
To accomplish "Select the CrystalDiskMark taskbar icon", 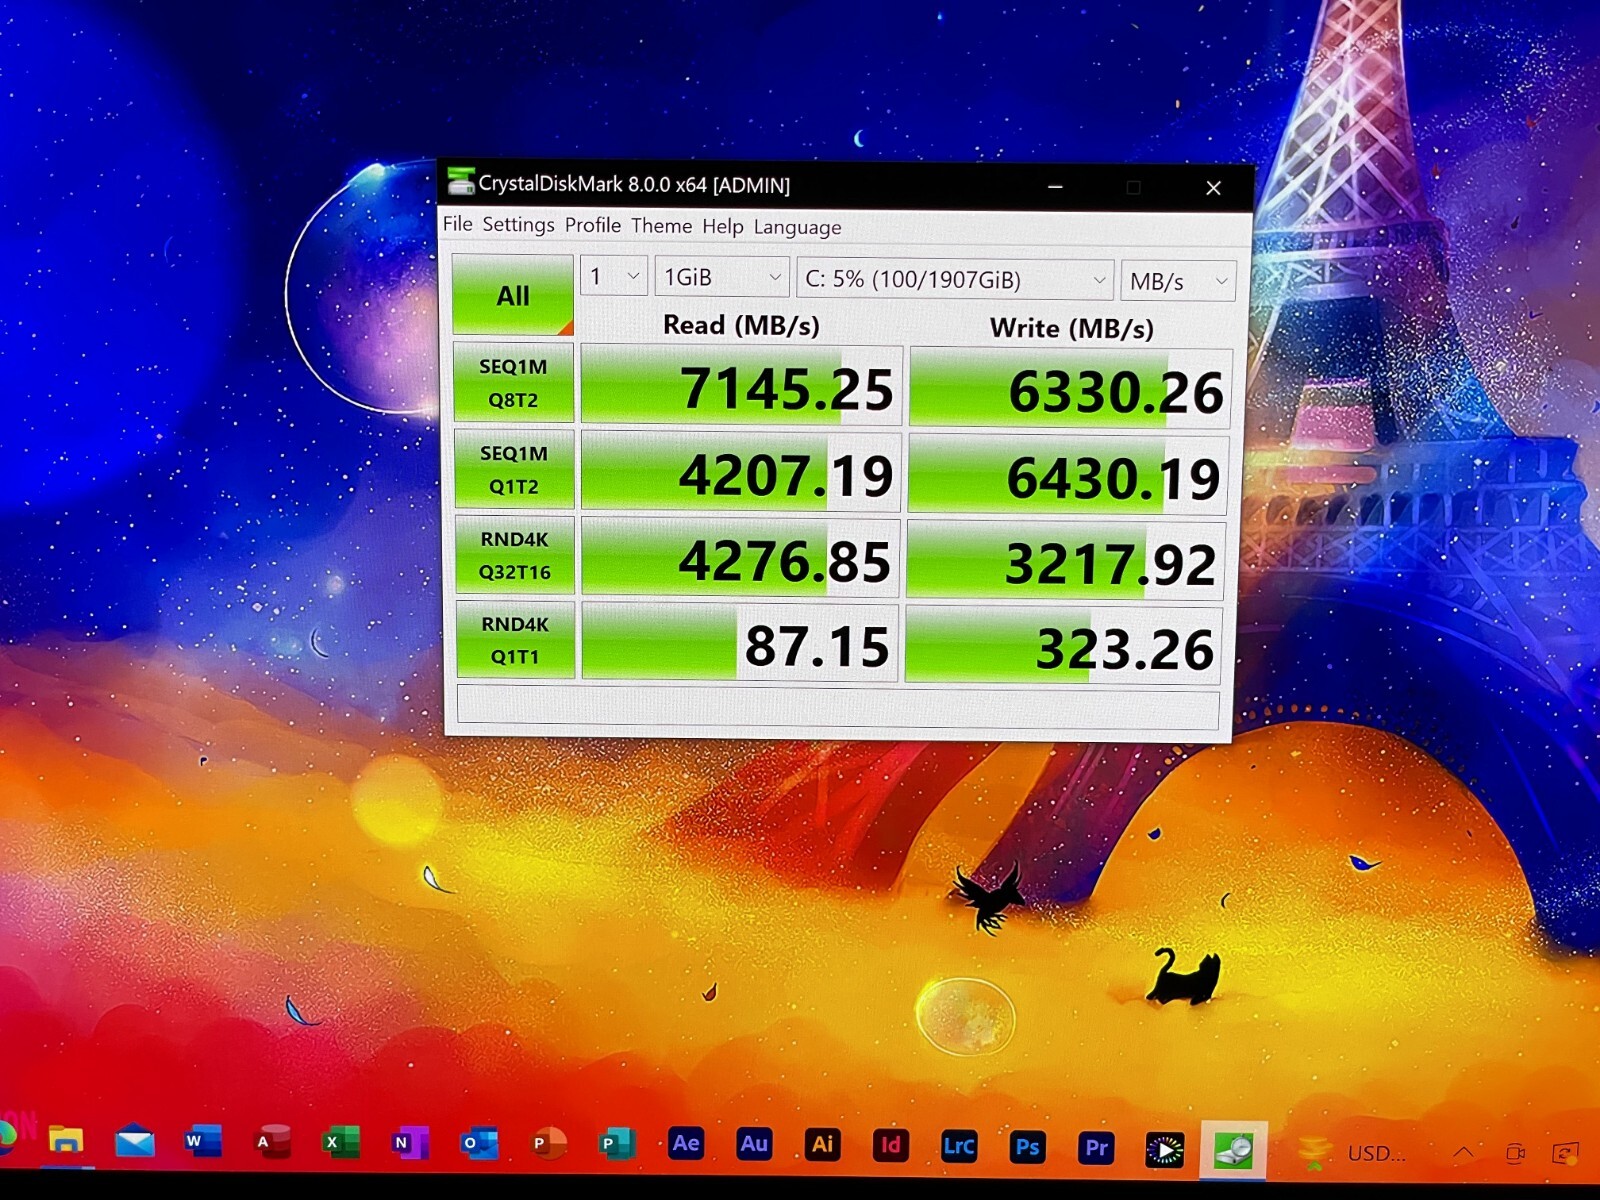I will tap(1233, 1150).
